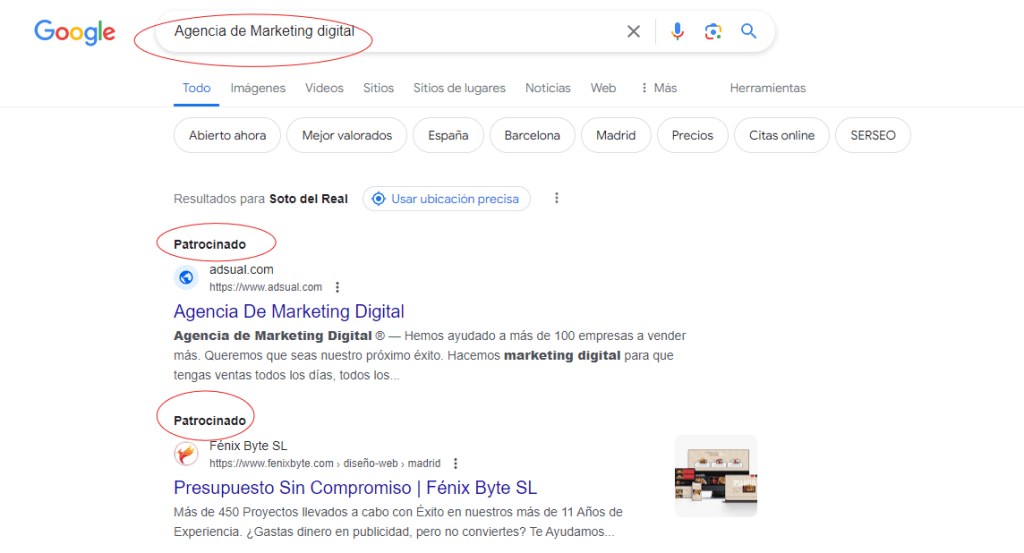Select the Barcelona filter chip
The height and width of the screenshot is (553, 1024).
pos(532,135)
